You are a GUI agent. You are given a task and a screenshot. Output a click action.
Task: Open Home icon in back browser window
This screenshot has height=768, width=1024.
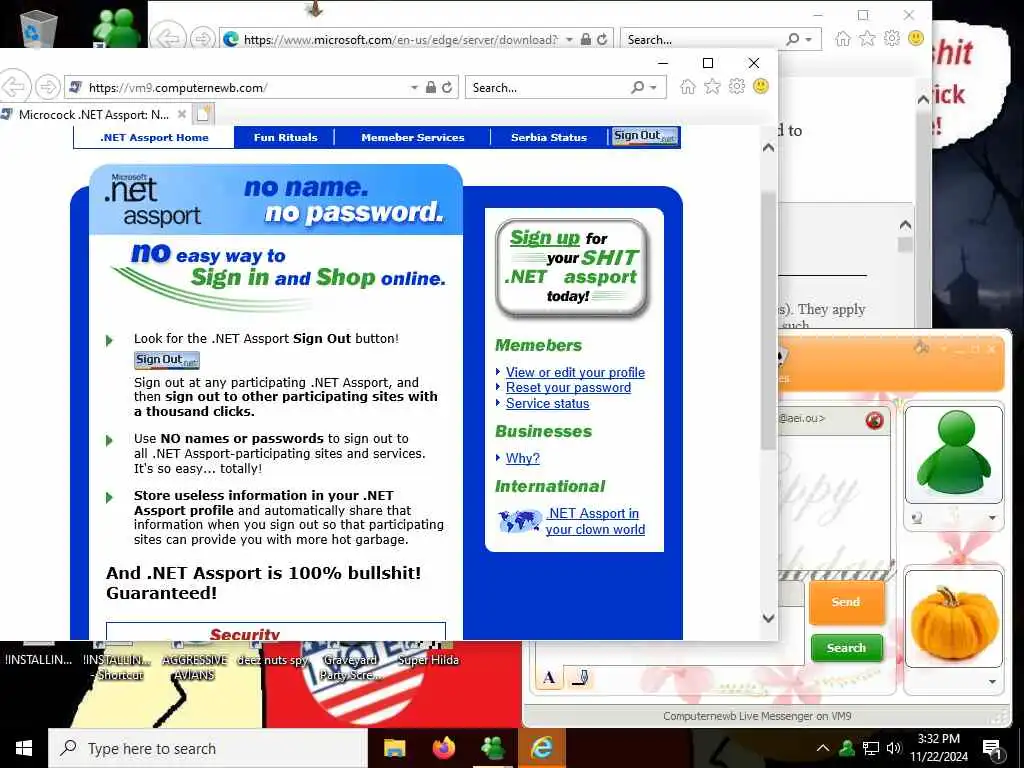(843, 39)
